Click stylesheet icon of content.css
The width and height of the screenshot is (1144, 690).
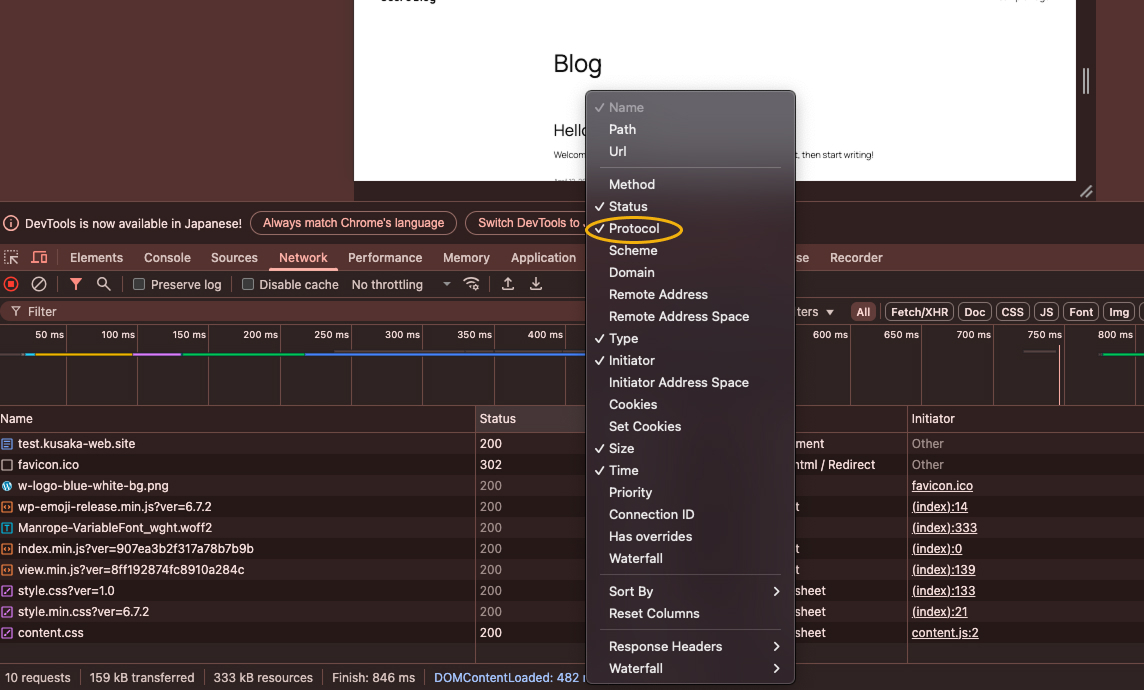(7, 633)
